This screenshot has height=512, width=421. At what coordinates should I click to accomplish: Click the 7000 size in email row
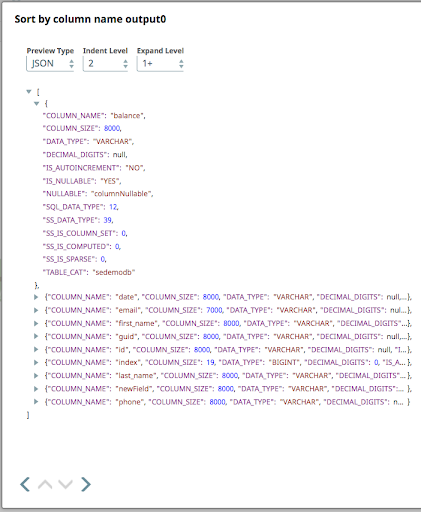214,310
